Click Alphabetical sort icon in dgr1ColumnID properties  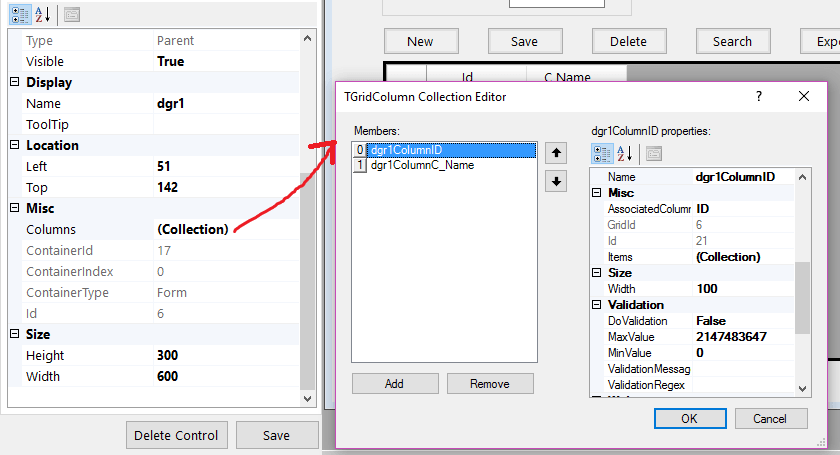(626, 153)
